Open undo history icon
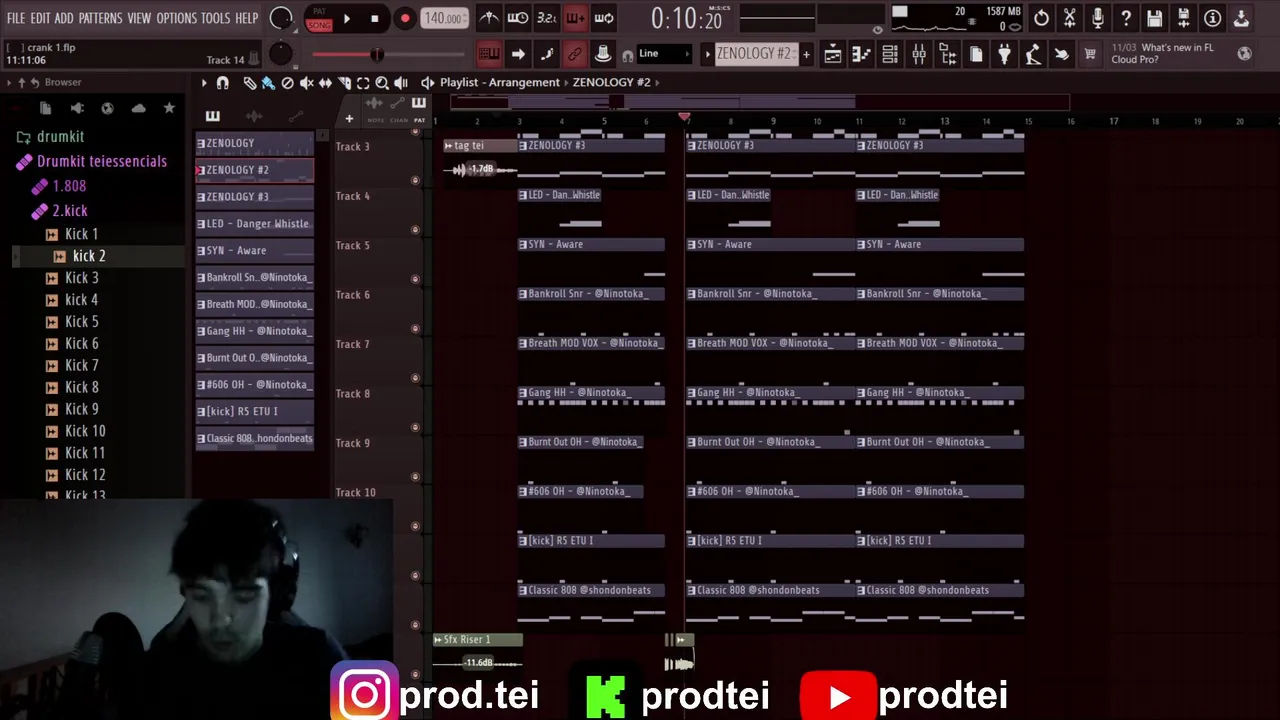The width and height of the screenshot is (1280, 720). (x=1041, y=18)
